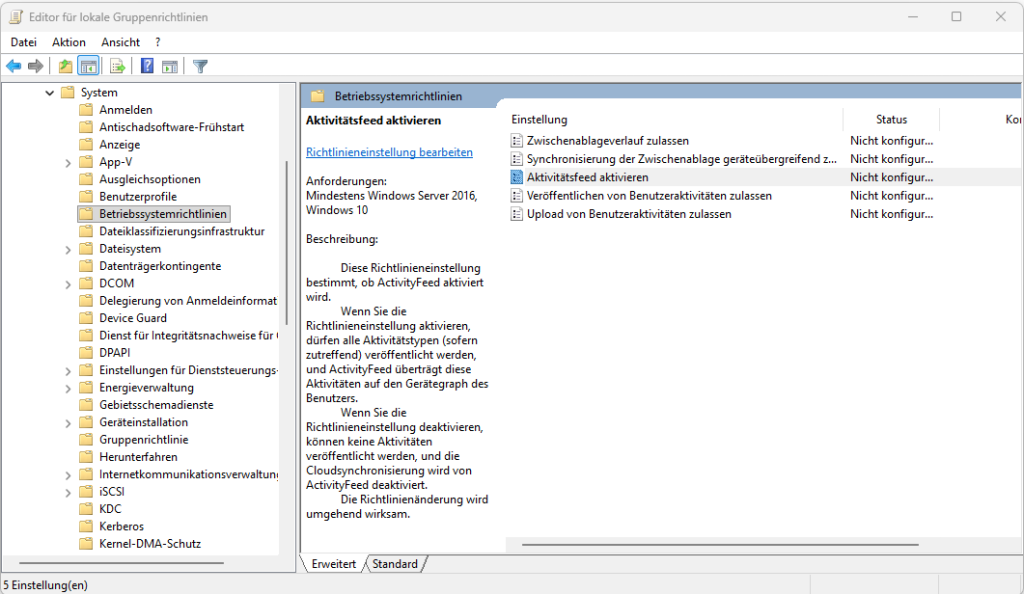Select the Kerberos folder in tree

[121, 526]
